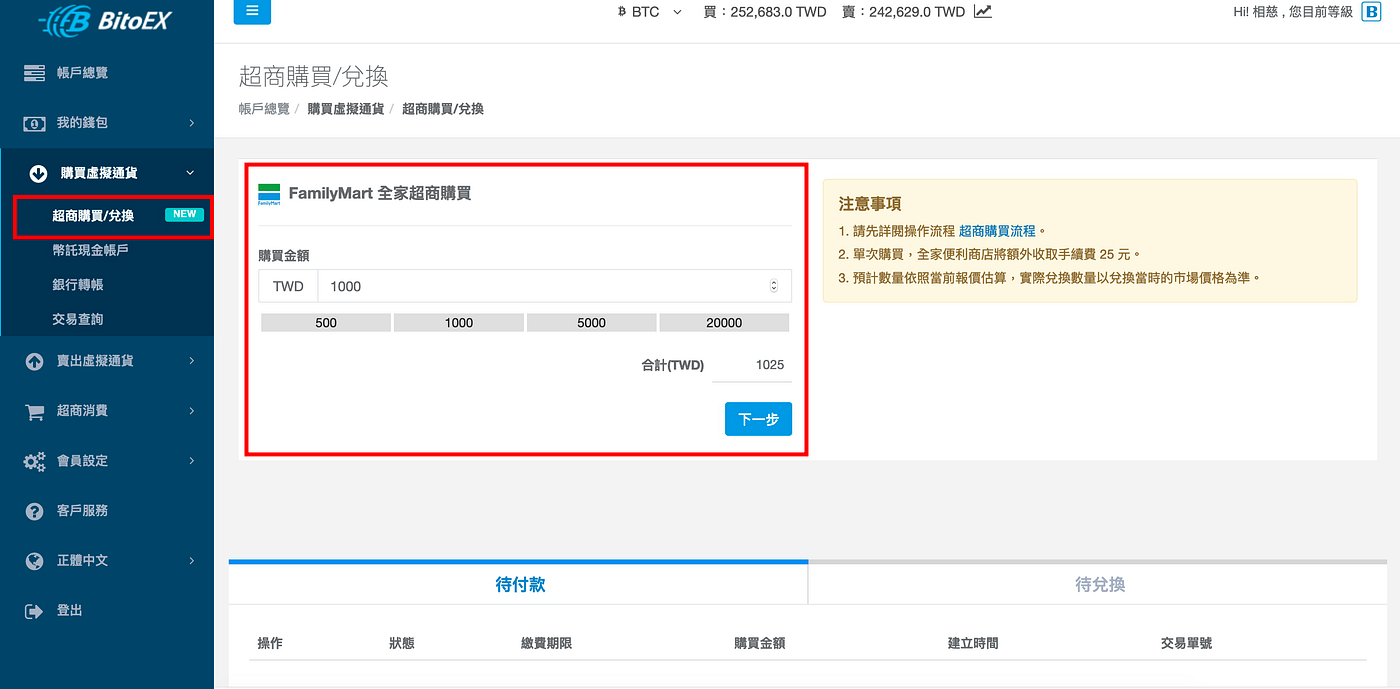Screen dimensions: 1400x689
Task: Click the 下一步 button
Action: [758, 419]
